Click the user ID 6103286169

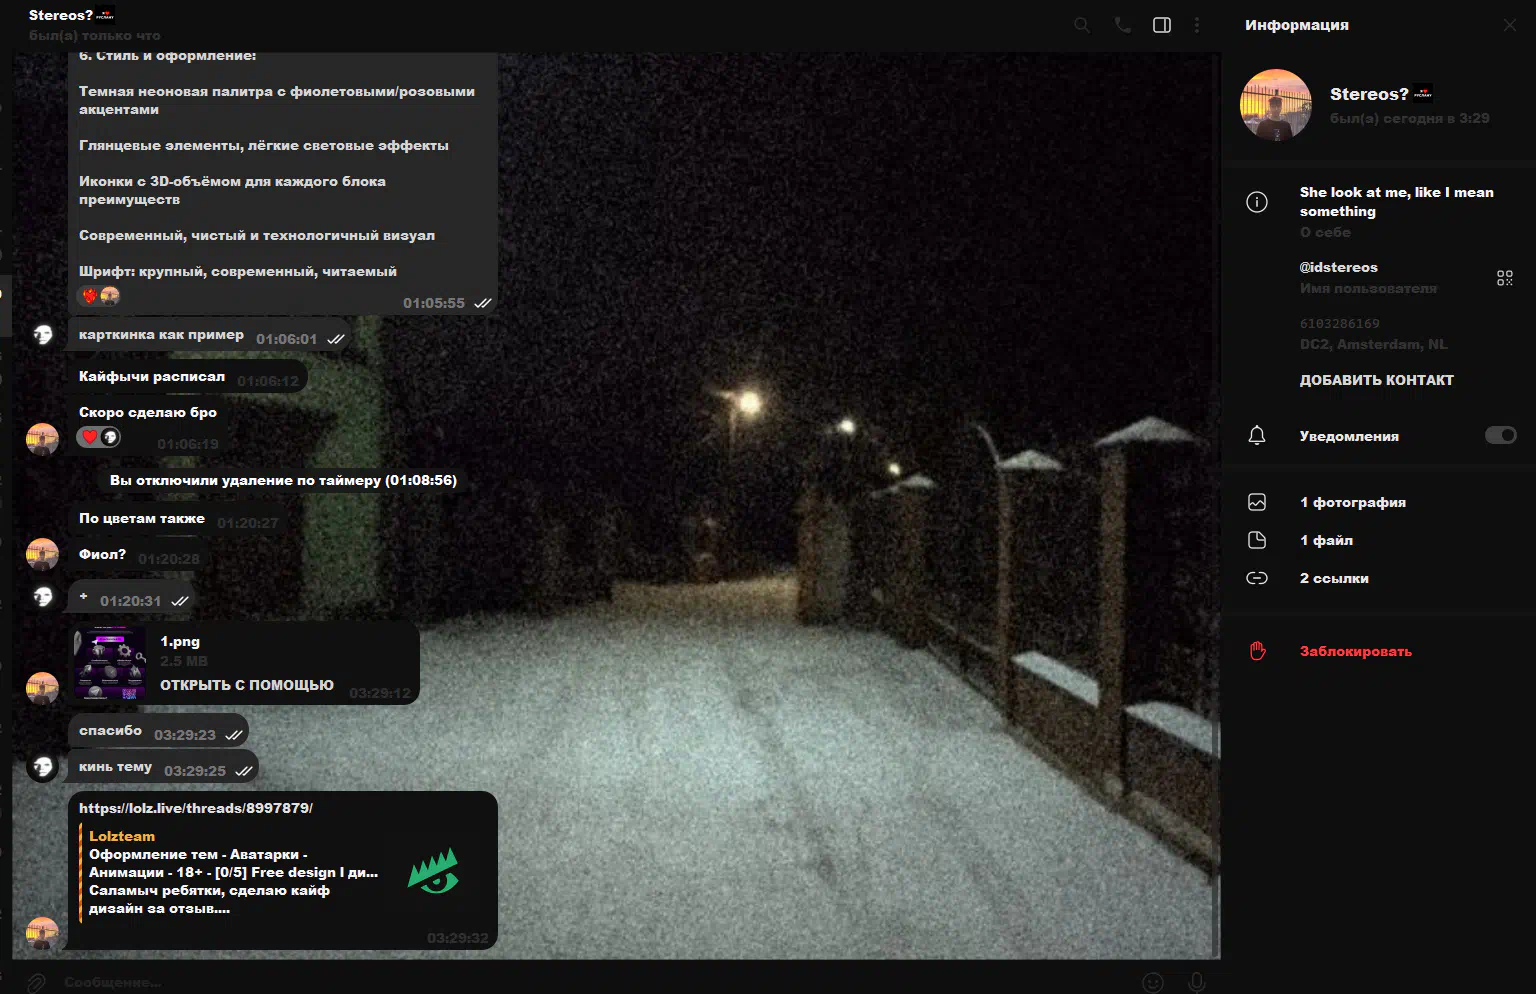[x=1339, y=323]
